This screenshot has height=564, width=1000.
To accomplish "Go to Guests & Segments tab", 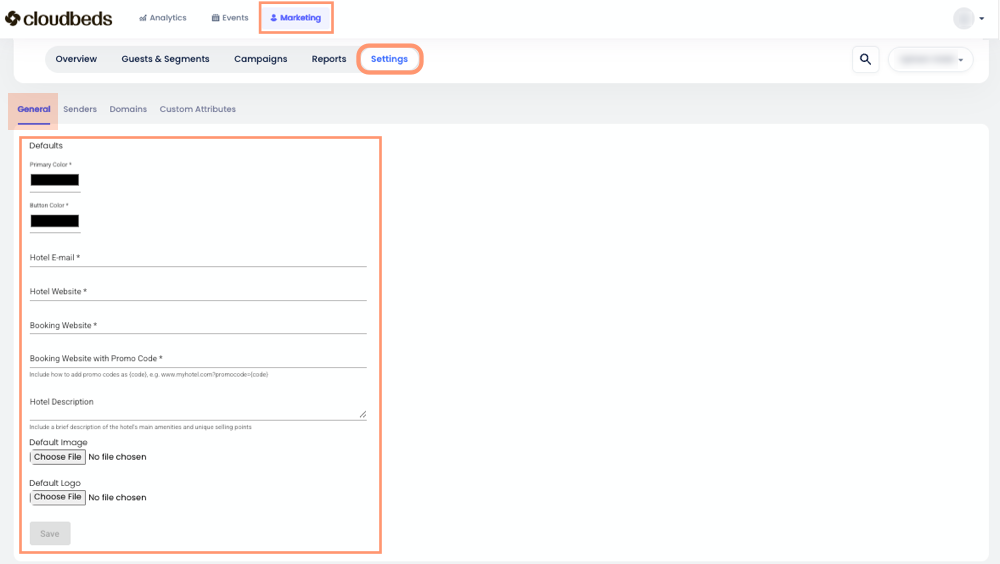I will [x=165, y=59].
